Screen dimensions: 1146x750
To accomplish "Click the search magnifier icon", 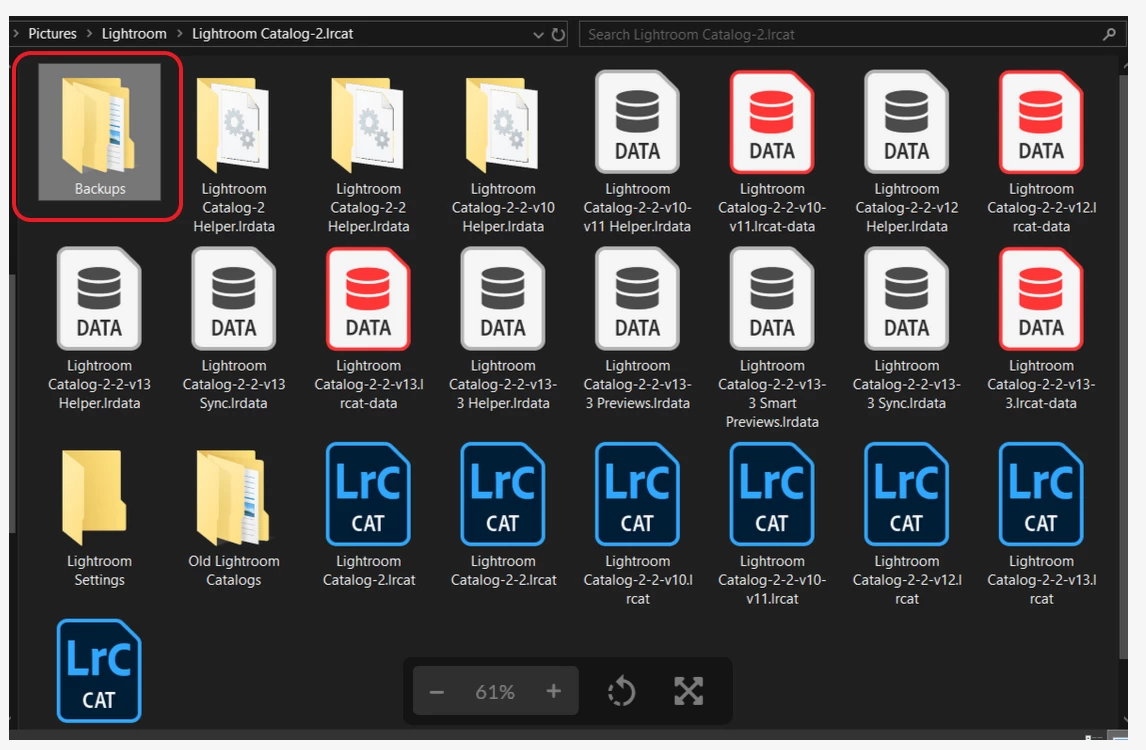I will coord(1109,34).
